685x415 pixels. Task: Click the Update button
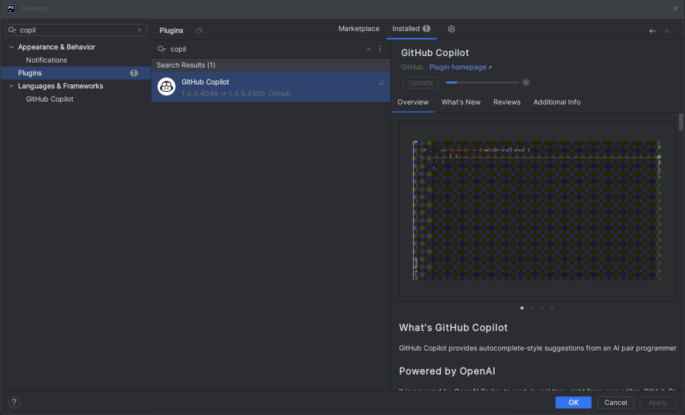[x=420, y=83]
